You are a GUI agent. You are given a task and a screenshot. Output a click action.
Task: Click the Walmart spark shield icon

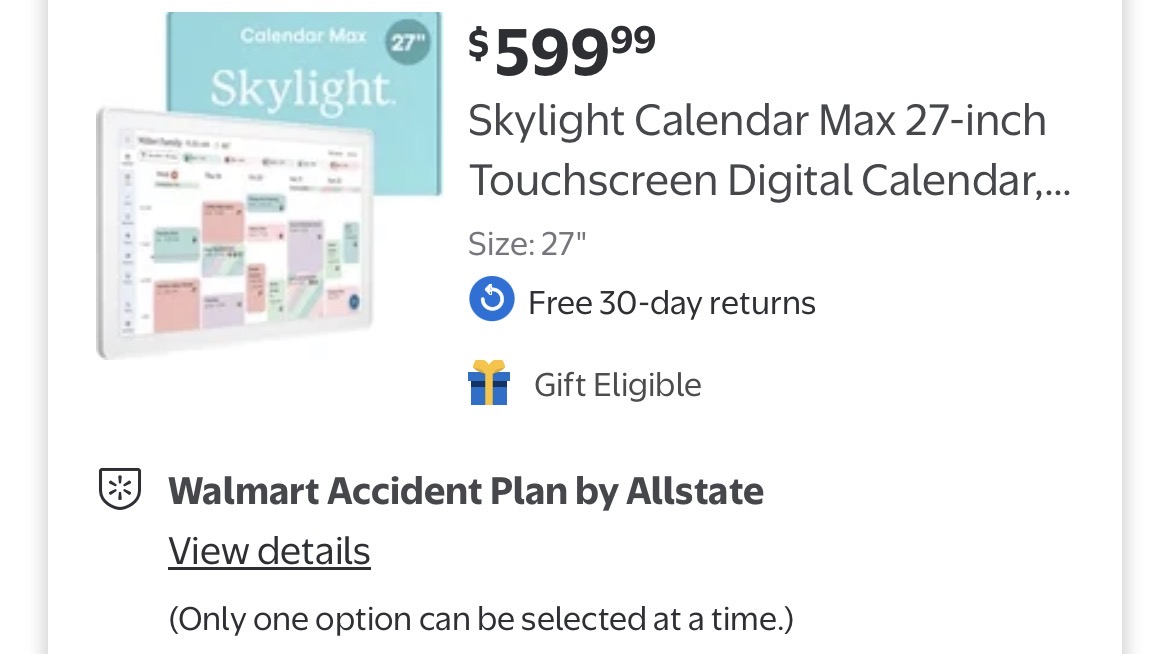(120, 489)
